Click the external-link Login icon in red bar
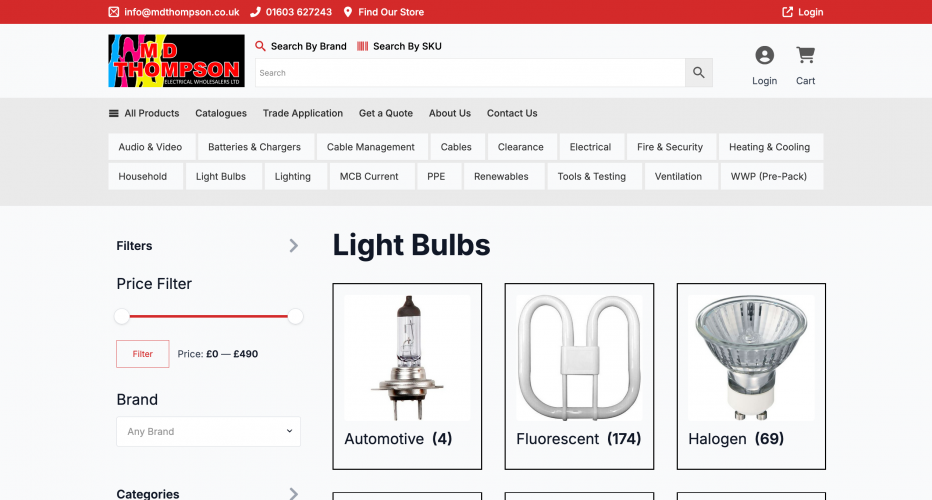This screenshot has height=500, width=932. click(787, 12)
